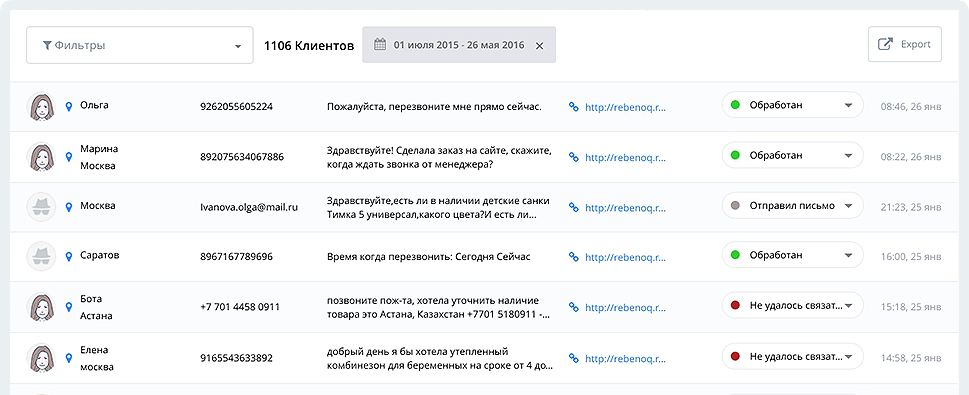Click the link icon in Бота's row

pyautogui.click(x=573, y=307)
